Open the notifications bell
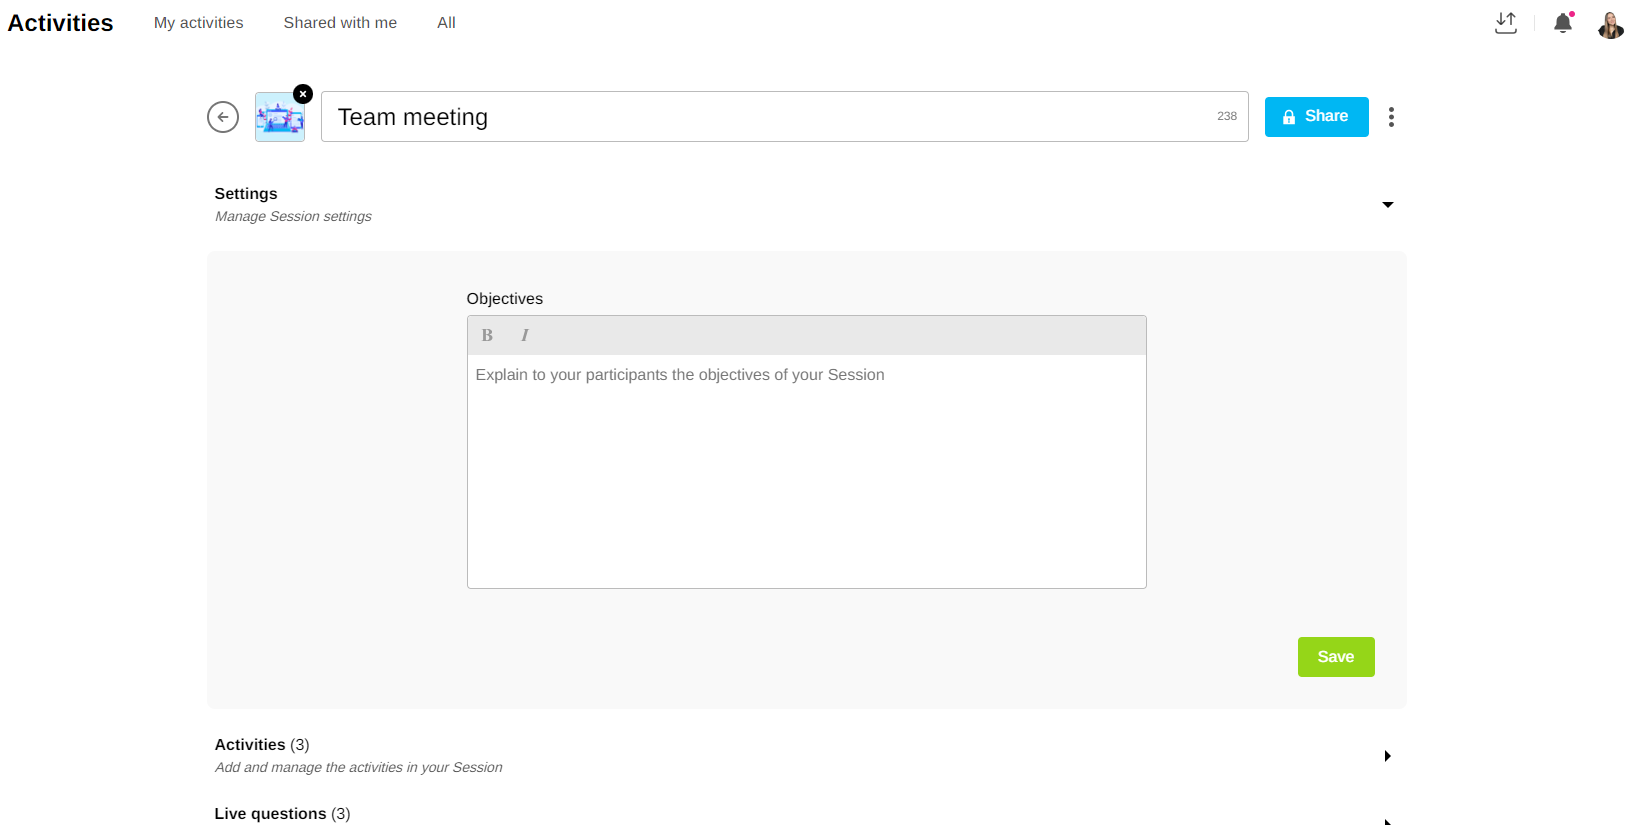1627x825 pixels. coord(1562,23)
